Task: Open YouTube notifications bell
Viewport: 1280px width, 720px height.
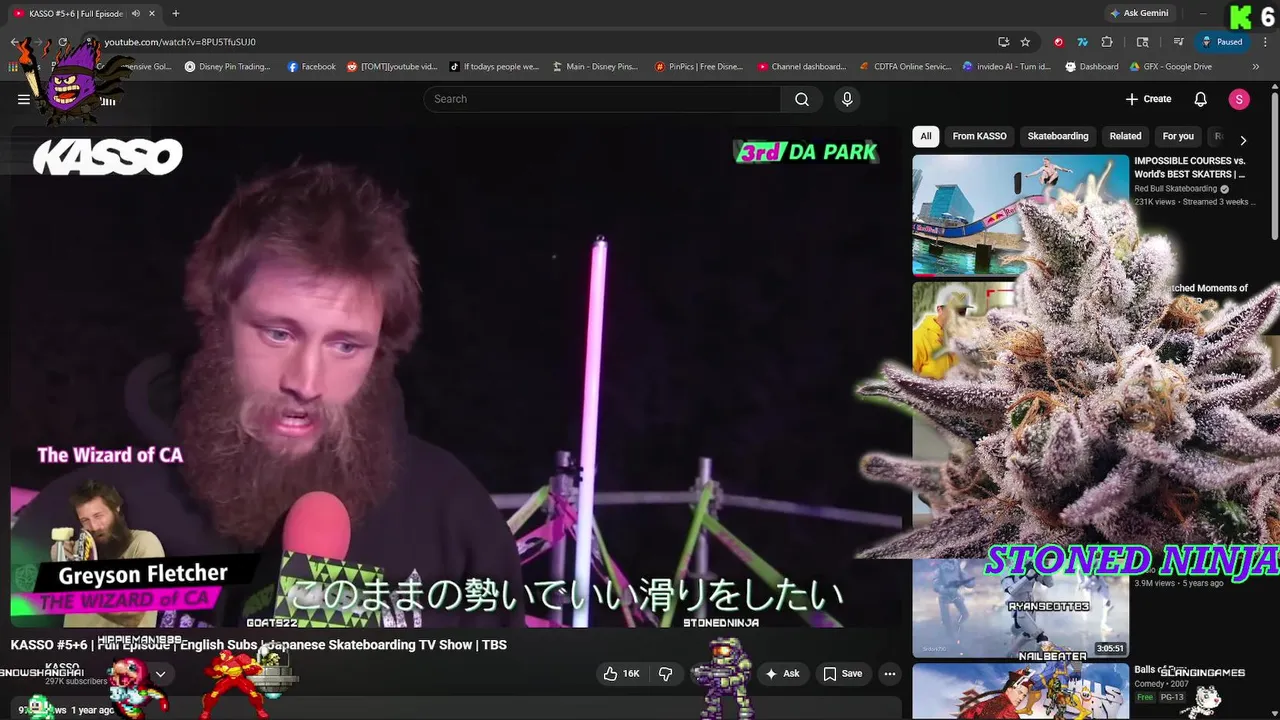Action: pos(1201,99)
